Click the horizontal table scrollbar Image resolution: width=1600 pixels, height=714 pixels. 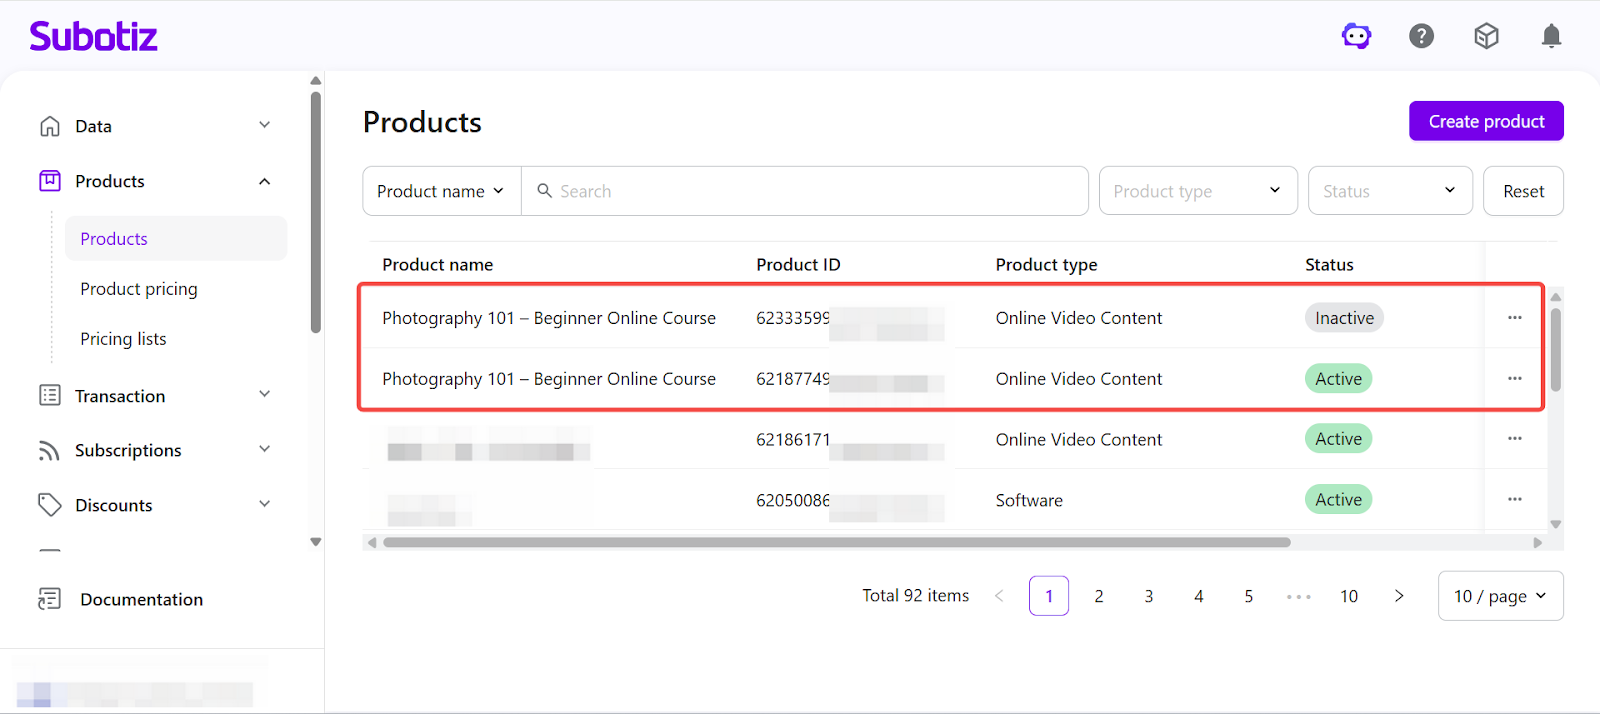(836, 543)
